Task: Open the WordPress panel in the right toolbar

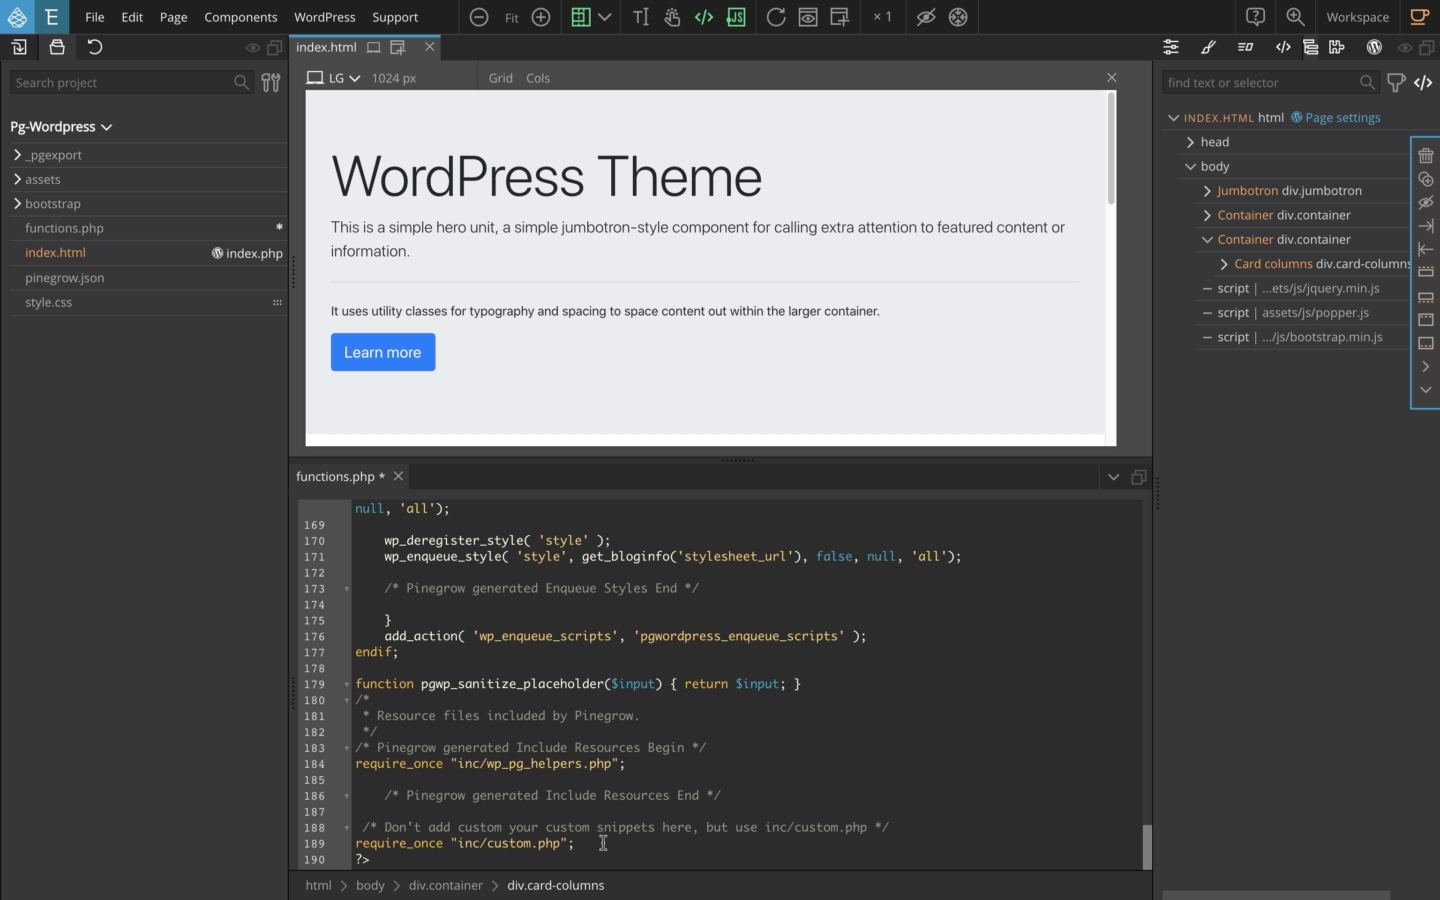Action: click(x=1374, y=47)
